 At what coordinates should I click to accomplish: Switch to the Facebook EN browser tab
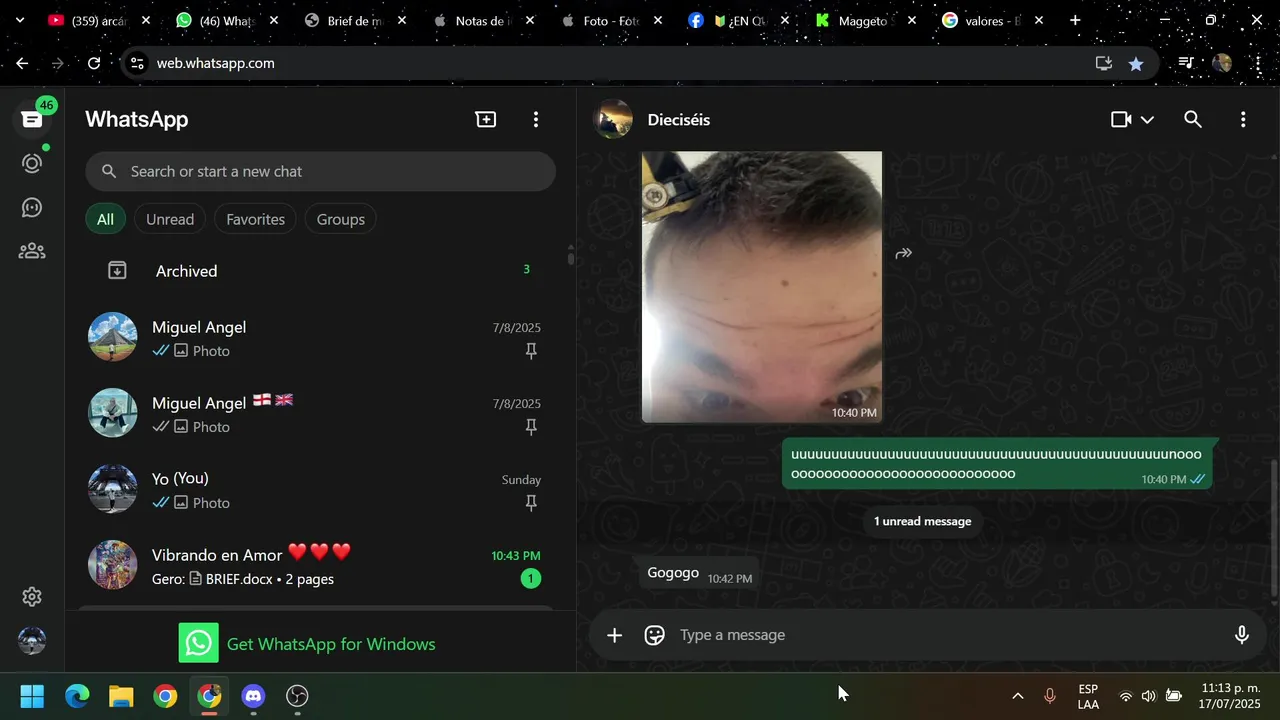click(738, 20)
